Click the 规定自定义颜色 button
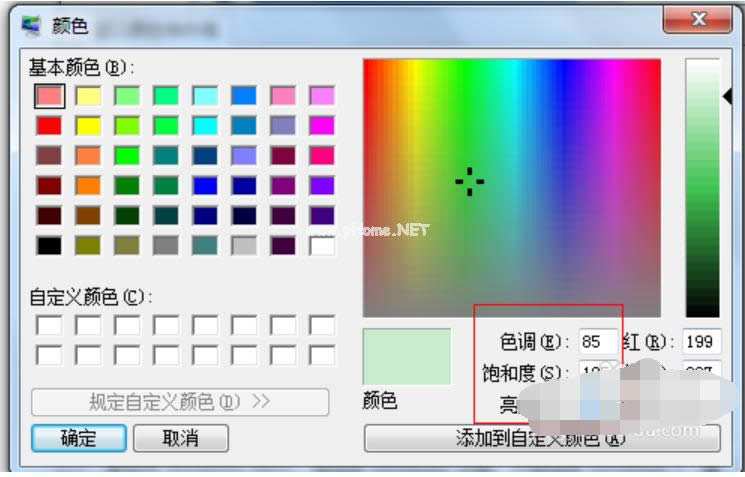745x477 pixels. pyautogui.click(x=180, y=402)
